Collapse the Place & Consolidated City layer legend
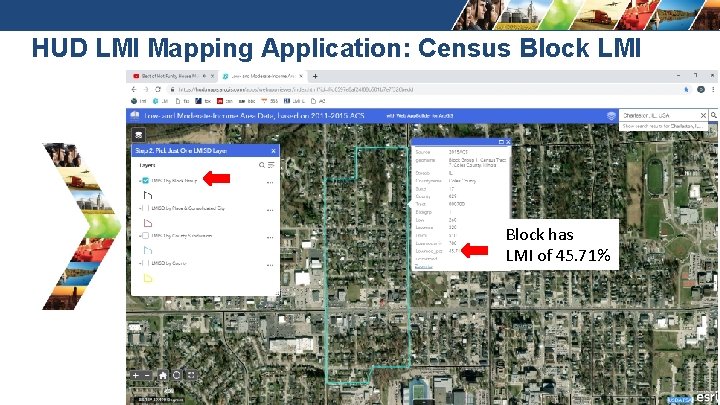 tap(140, 208)
